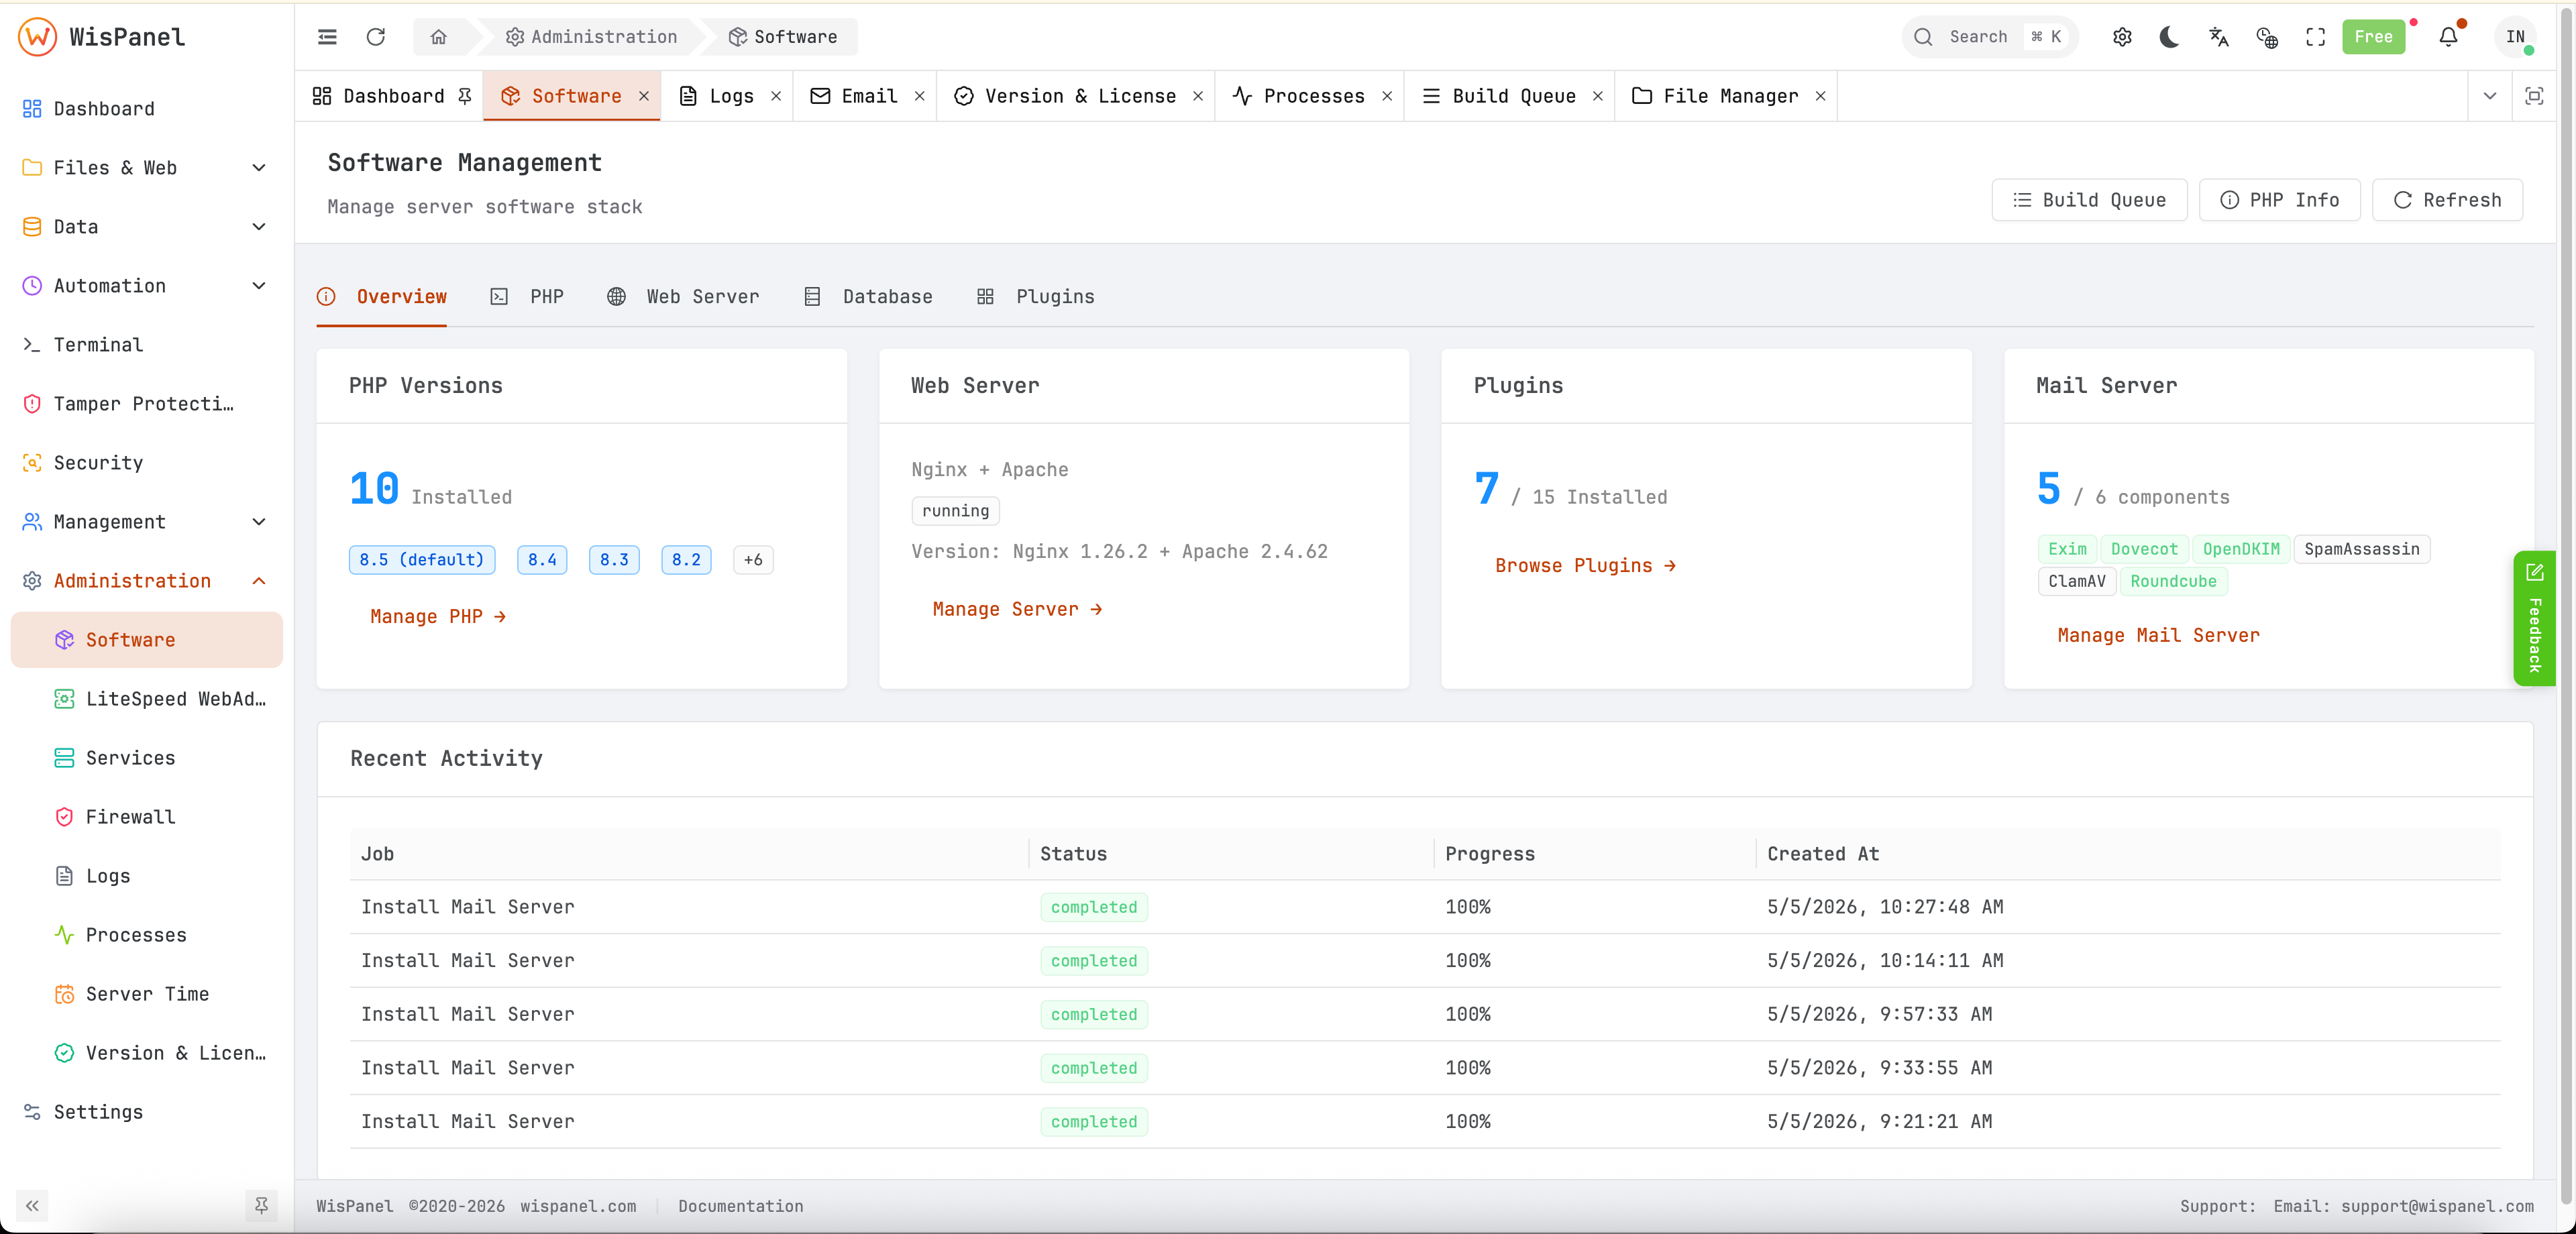This screenshot has height=1234, width=2576.
Task: Close the File Manager tab
Action: coord(1820,96)
